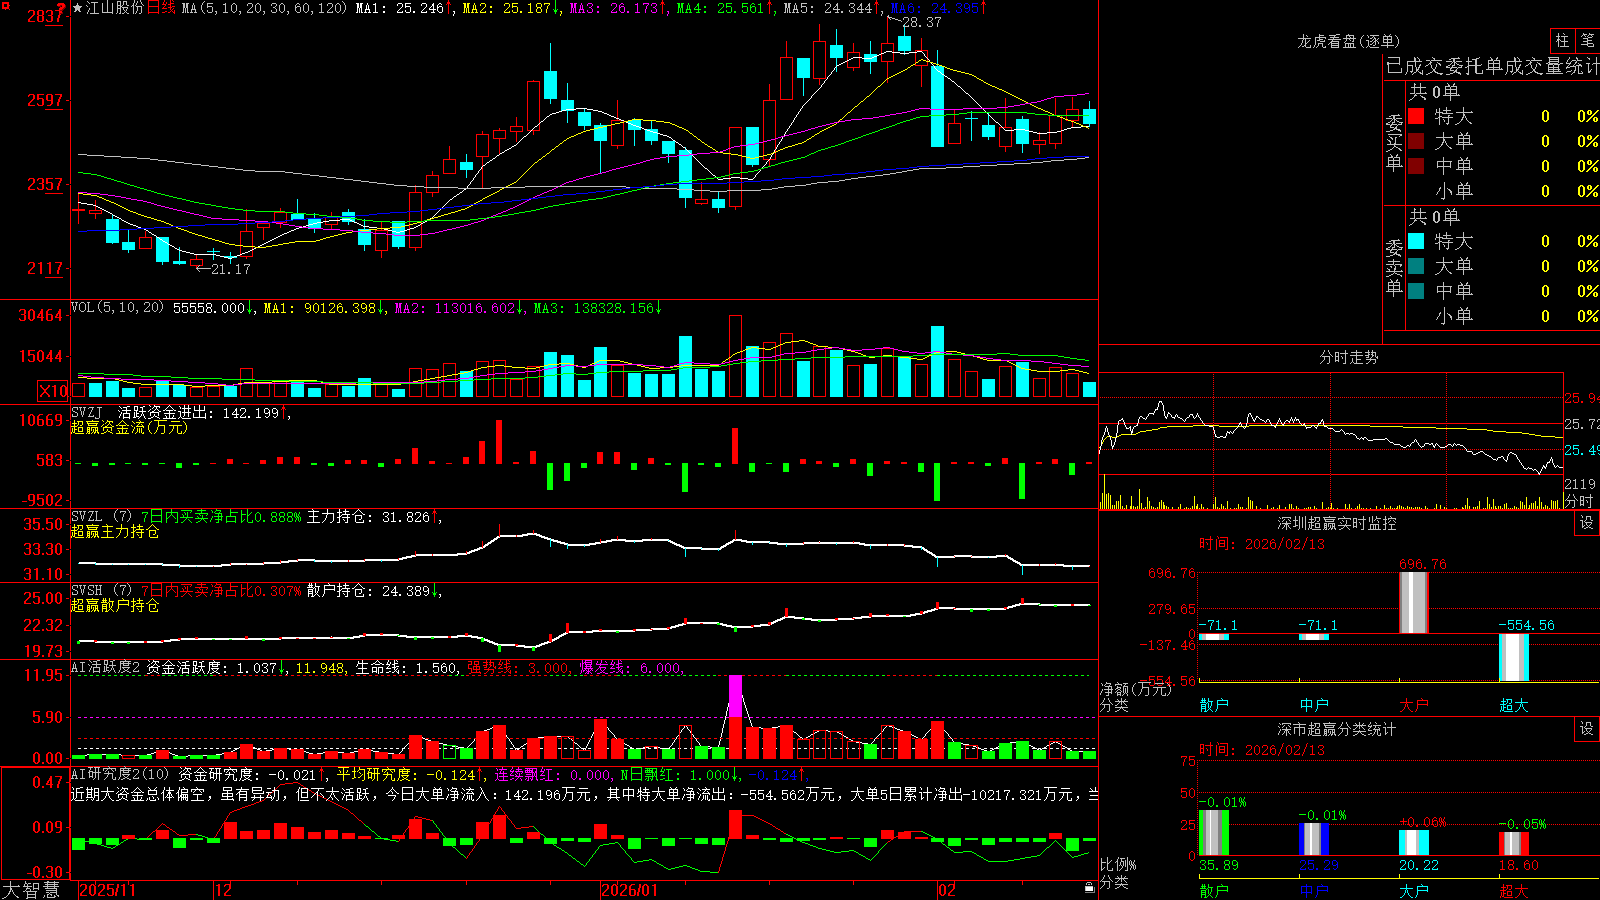Select the 12 month marker on timeline
This screenshot has height=900, width=1600.
[223, 890]
